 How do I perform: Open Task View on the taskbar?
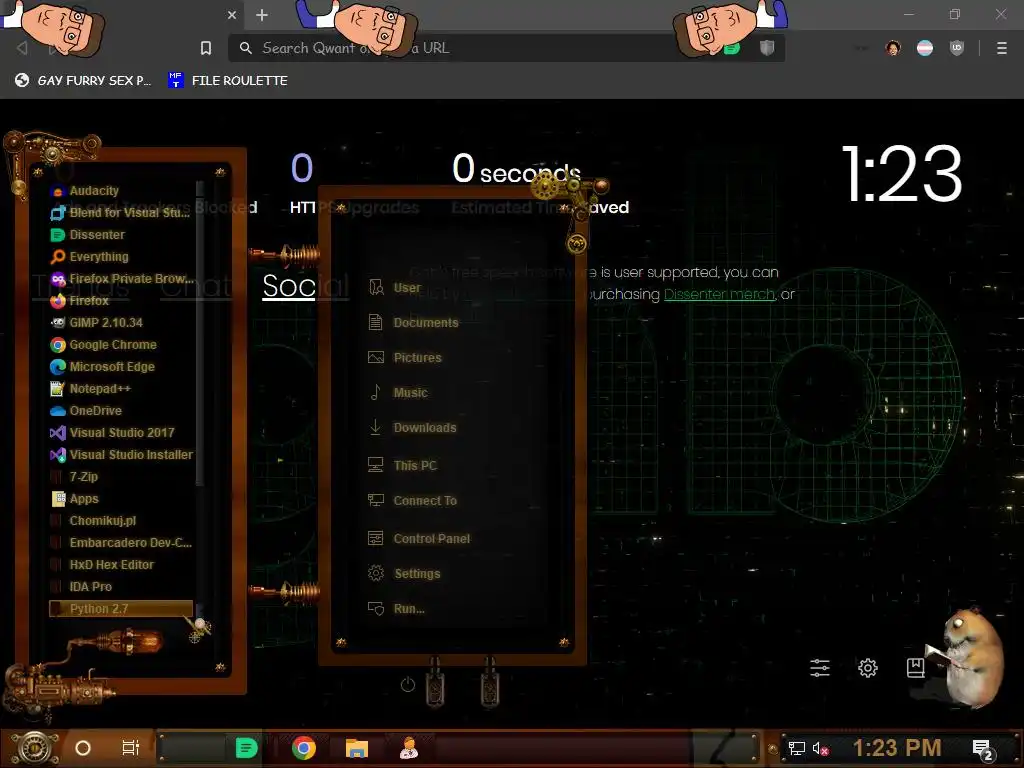131,748
